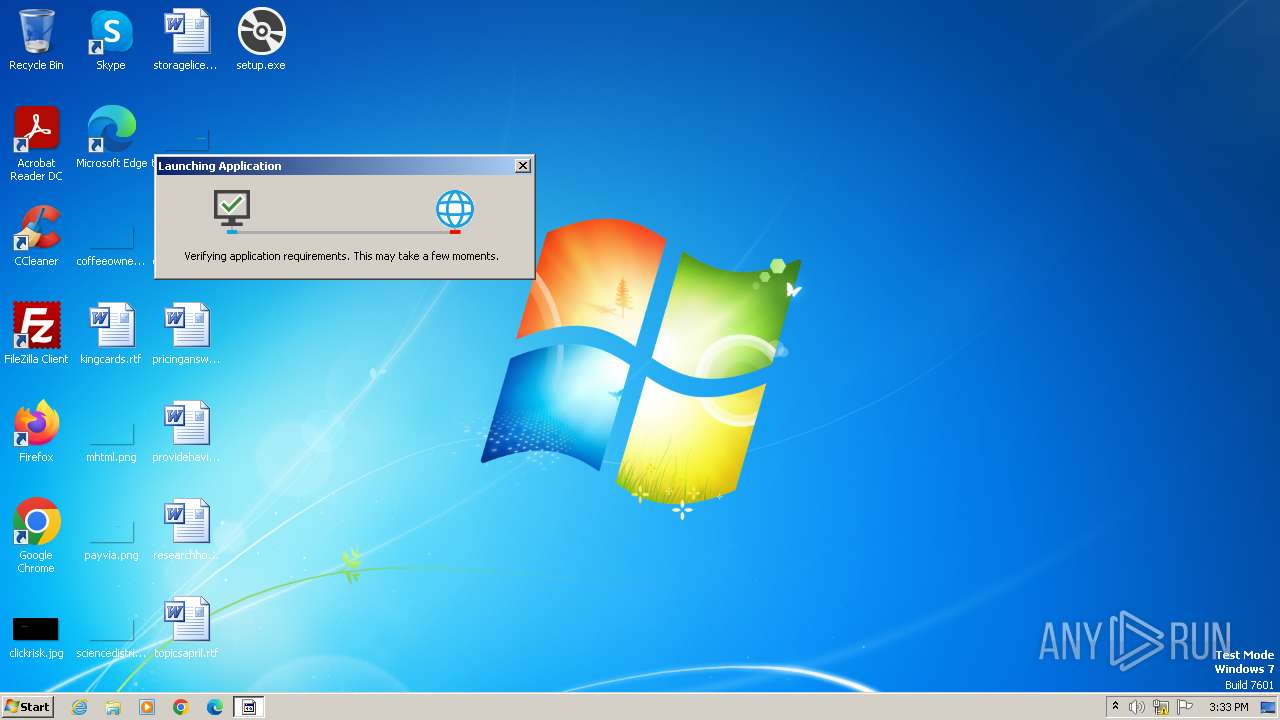Launch Chrome from the taskbar
Viewport: 1280px width, 720px height.
181,707
